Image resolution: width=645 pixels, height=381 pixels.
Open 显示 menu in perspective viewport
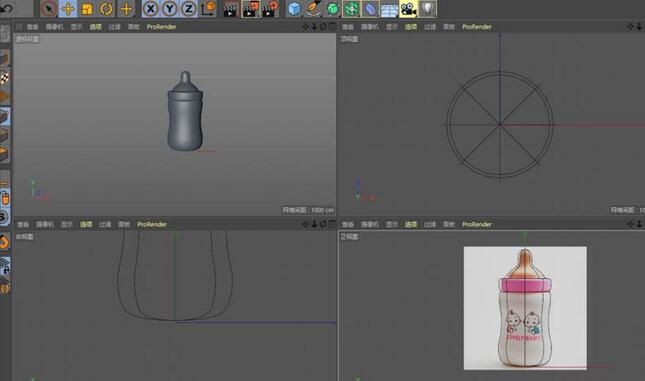tap(76, 27)
